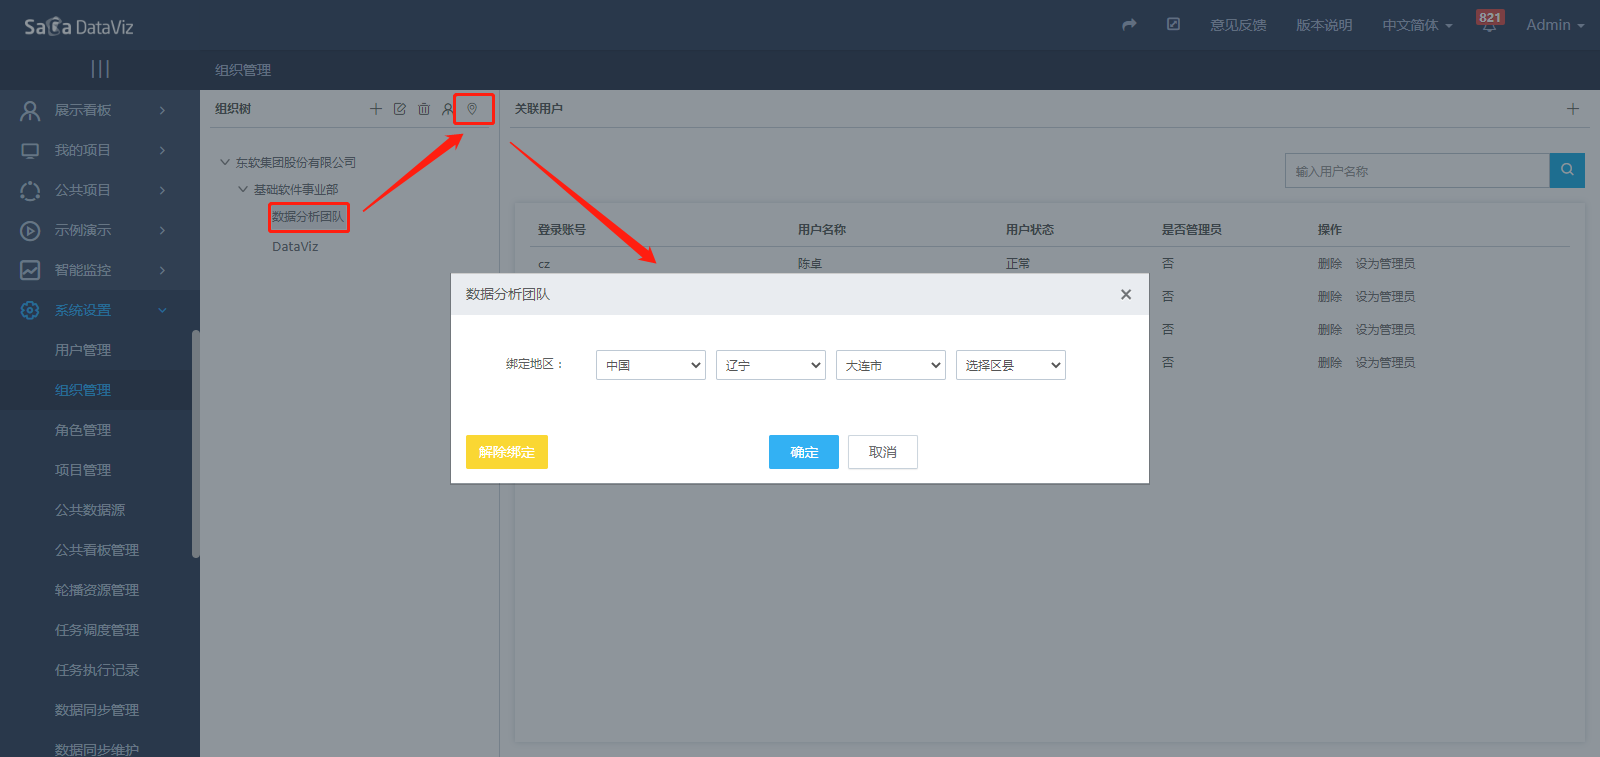Open notifications bell with 821 badge
1600x757 pixels.
1489,25
